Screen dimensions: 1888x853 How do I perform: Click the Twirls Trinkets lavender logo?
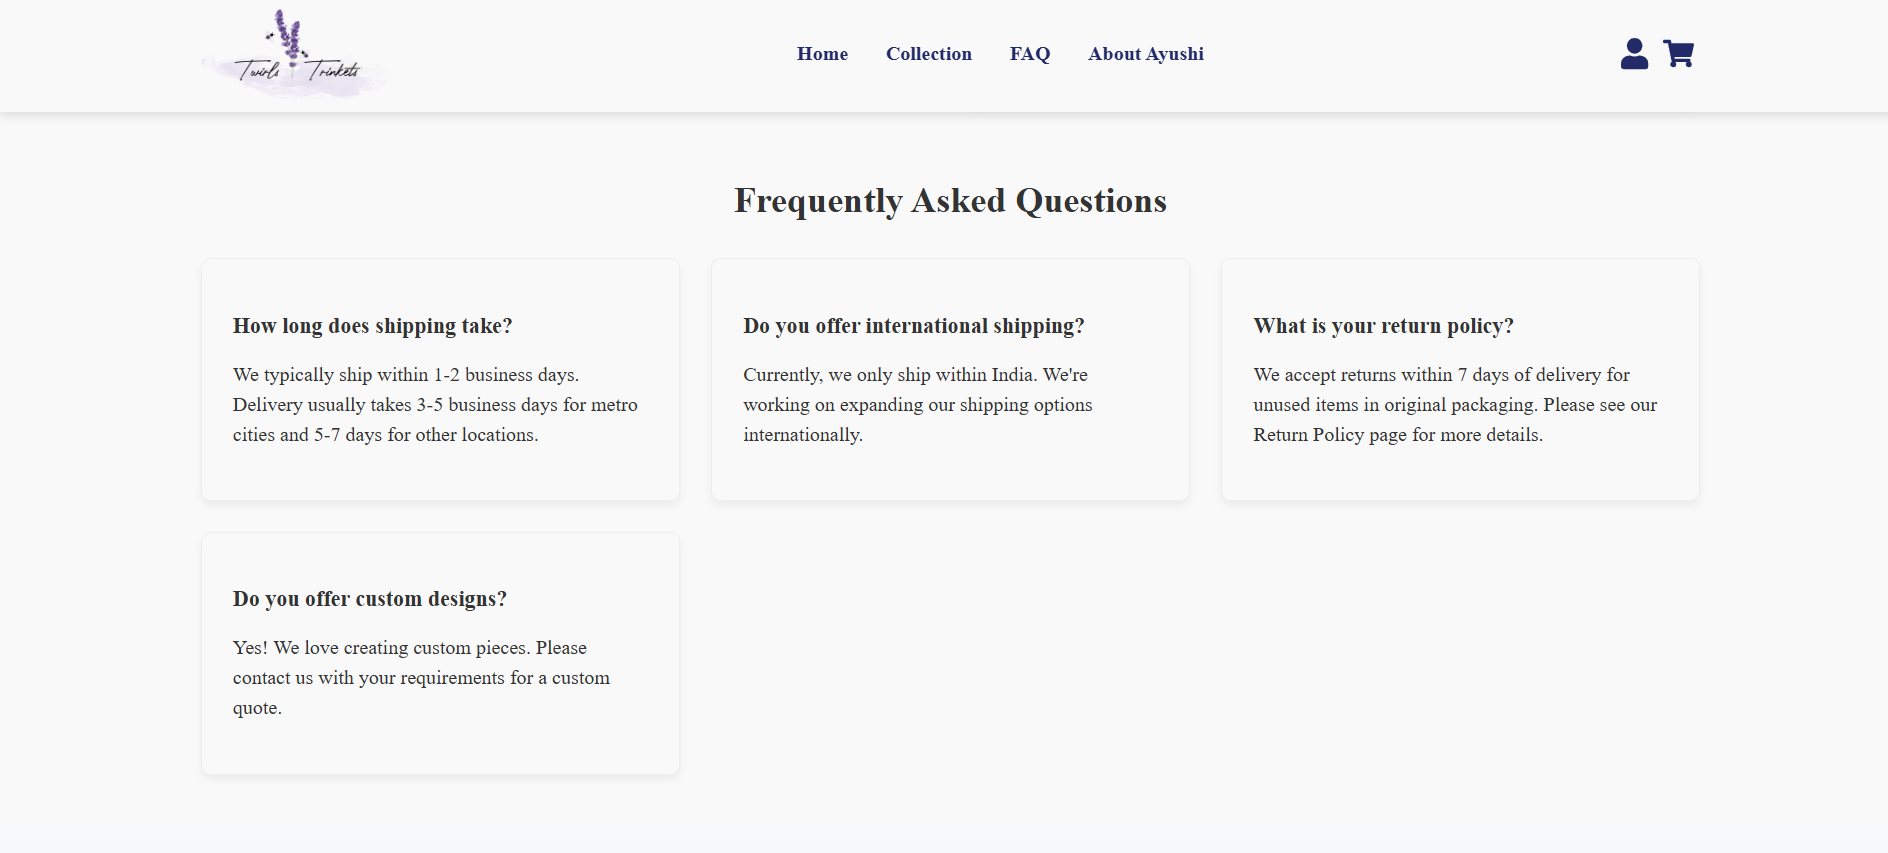[294, 55]
